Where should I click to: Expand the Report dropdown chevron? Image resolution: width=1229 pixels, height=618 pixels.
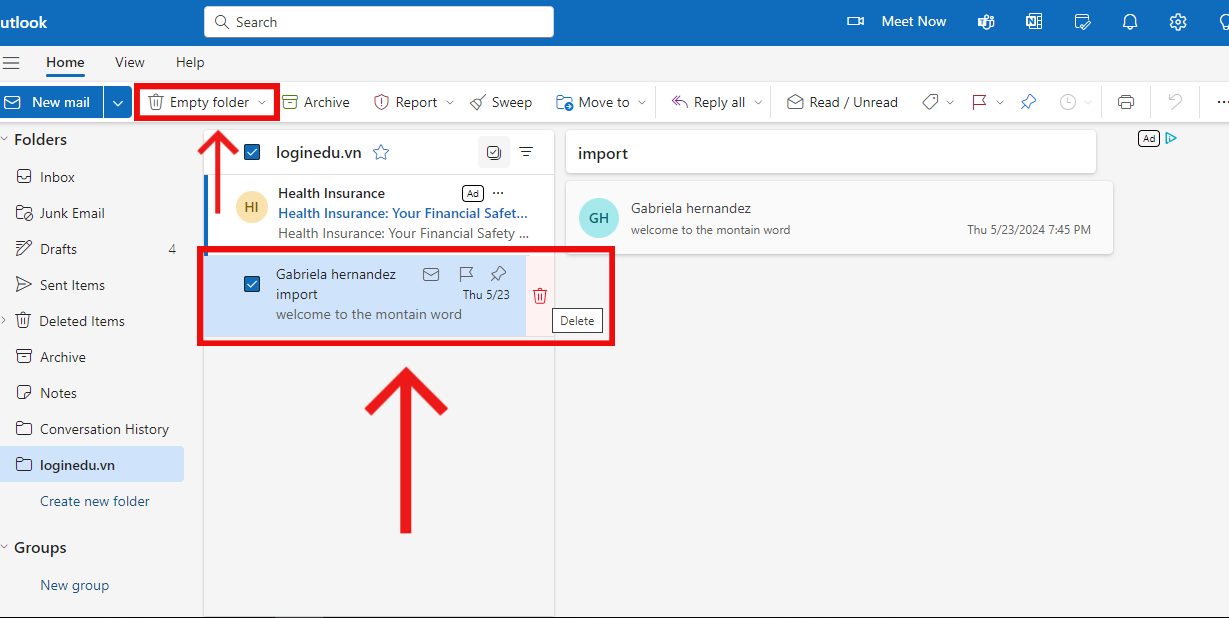(449, 102)
